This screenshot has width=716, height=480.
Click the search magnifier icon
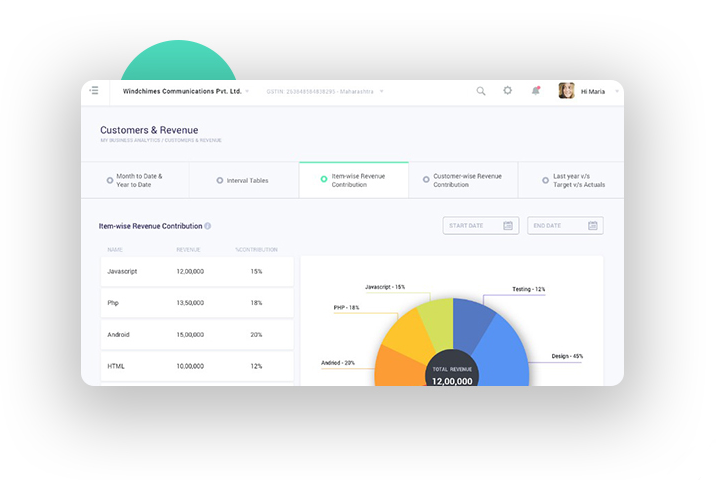(x=481, y=91)
